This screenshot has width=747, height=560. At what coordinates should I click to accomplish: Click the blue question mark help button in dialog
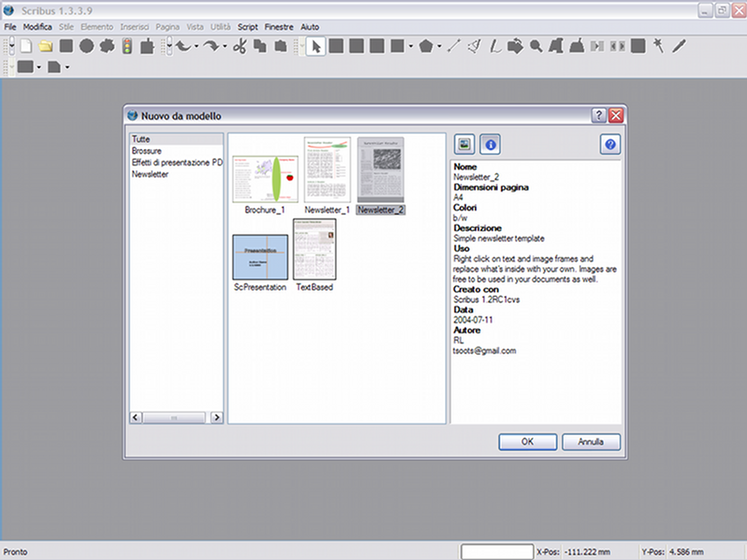click(610, 144)
